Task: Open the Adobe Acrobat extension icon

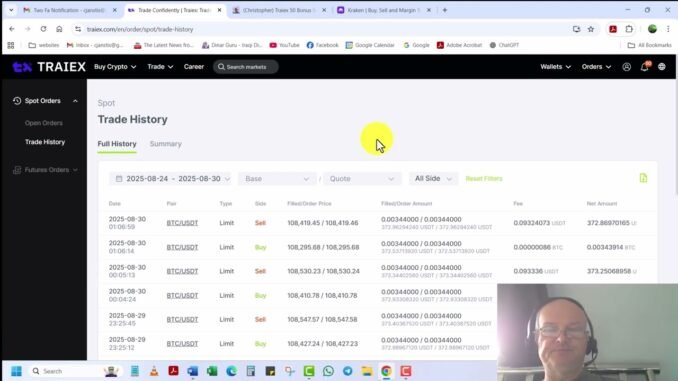Action: (x=613, y=29)
